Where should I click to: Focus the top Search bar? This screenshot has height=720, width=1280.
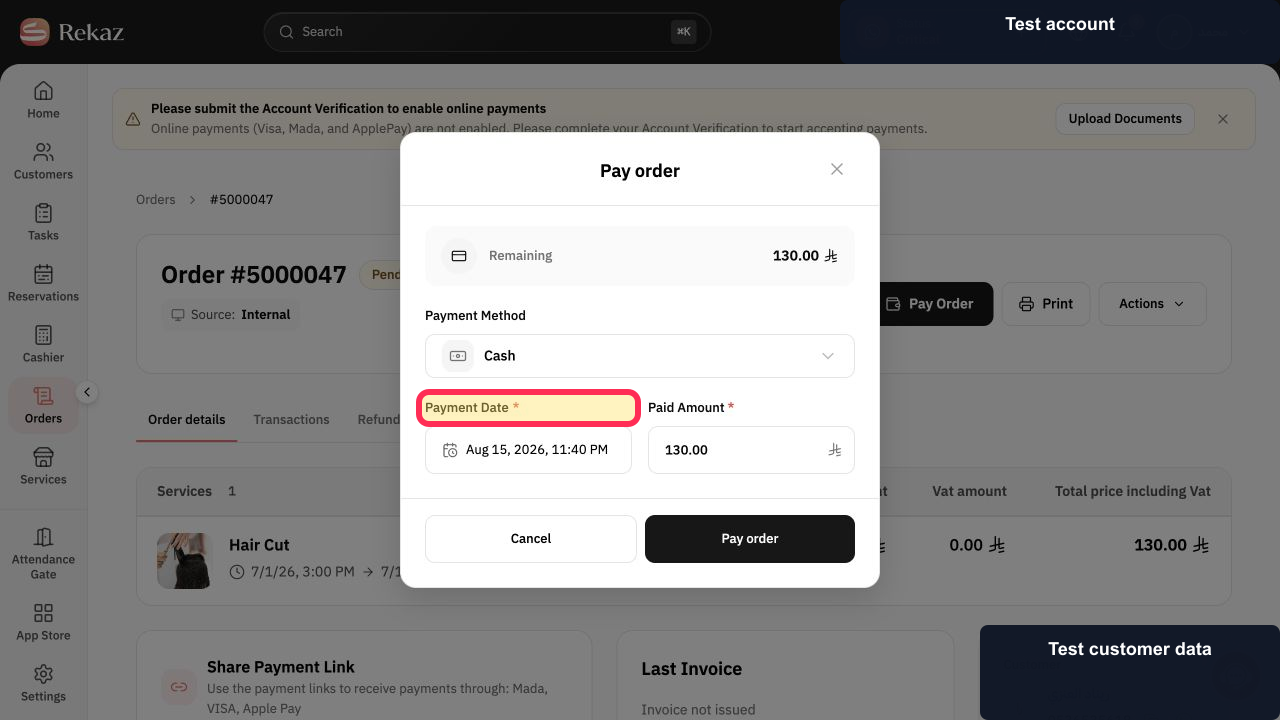click(487, 32)
